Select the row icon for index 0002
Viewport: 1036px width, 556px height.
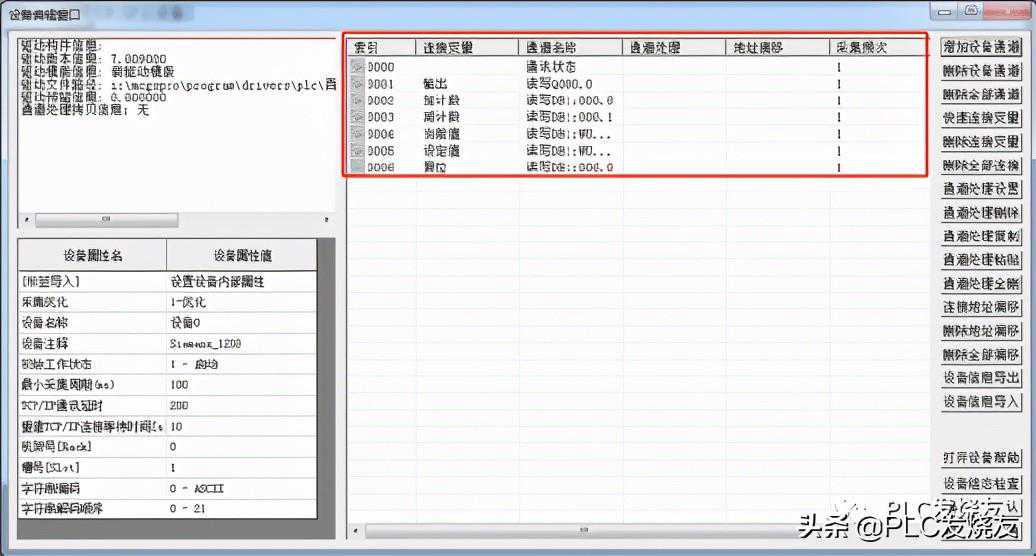pyautogui.click(x=358, y=101)
